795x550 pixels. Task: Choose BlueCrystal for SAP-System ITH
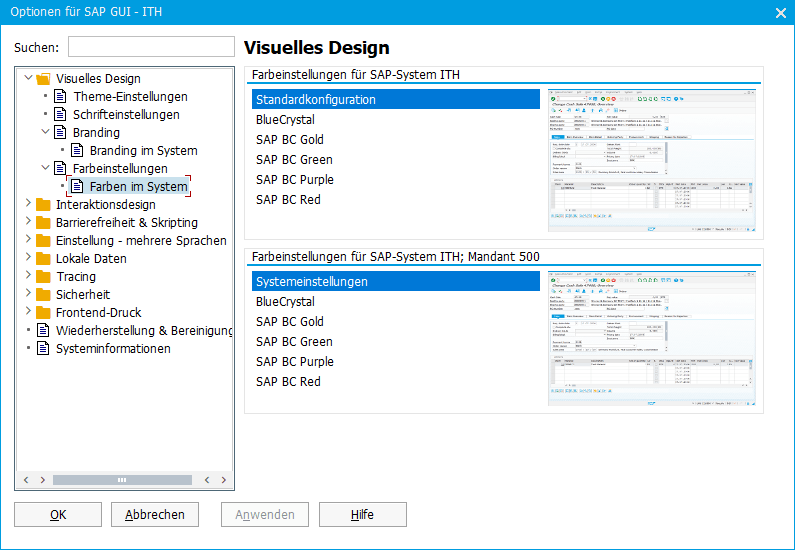(396, 120)
